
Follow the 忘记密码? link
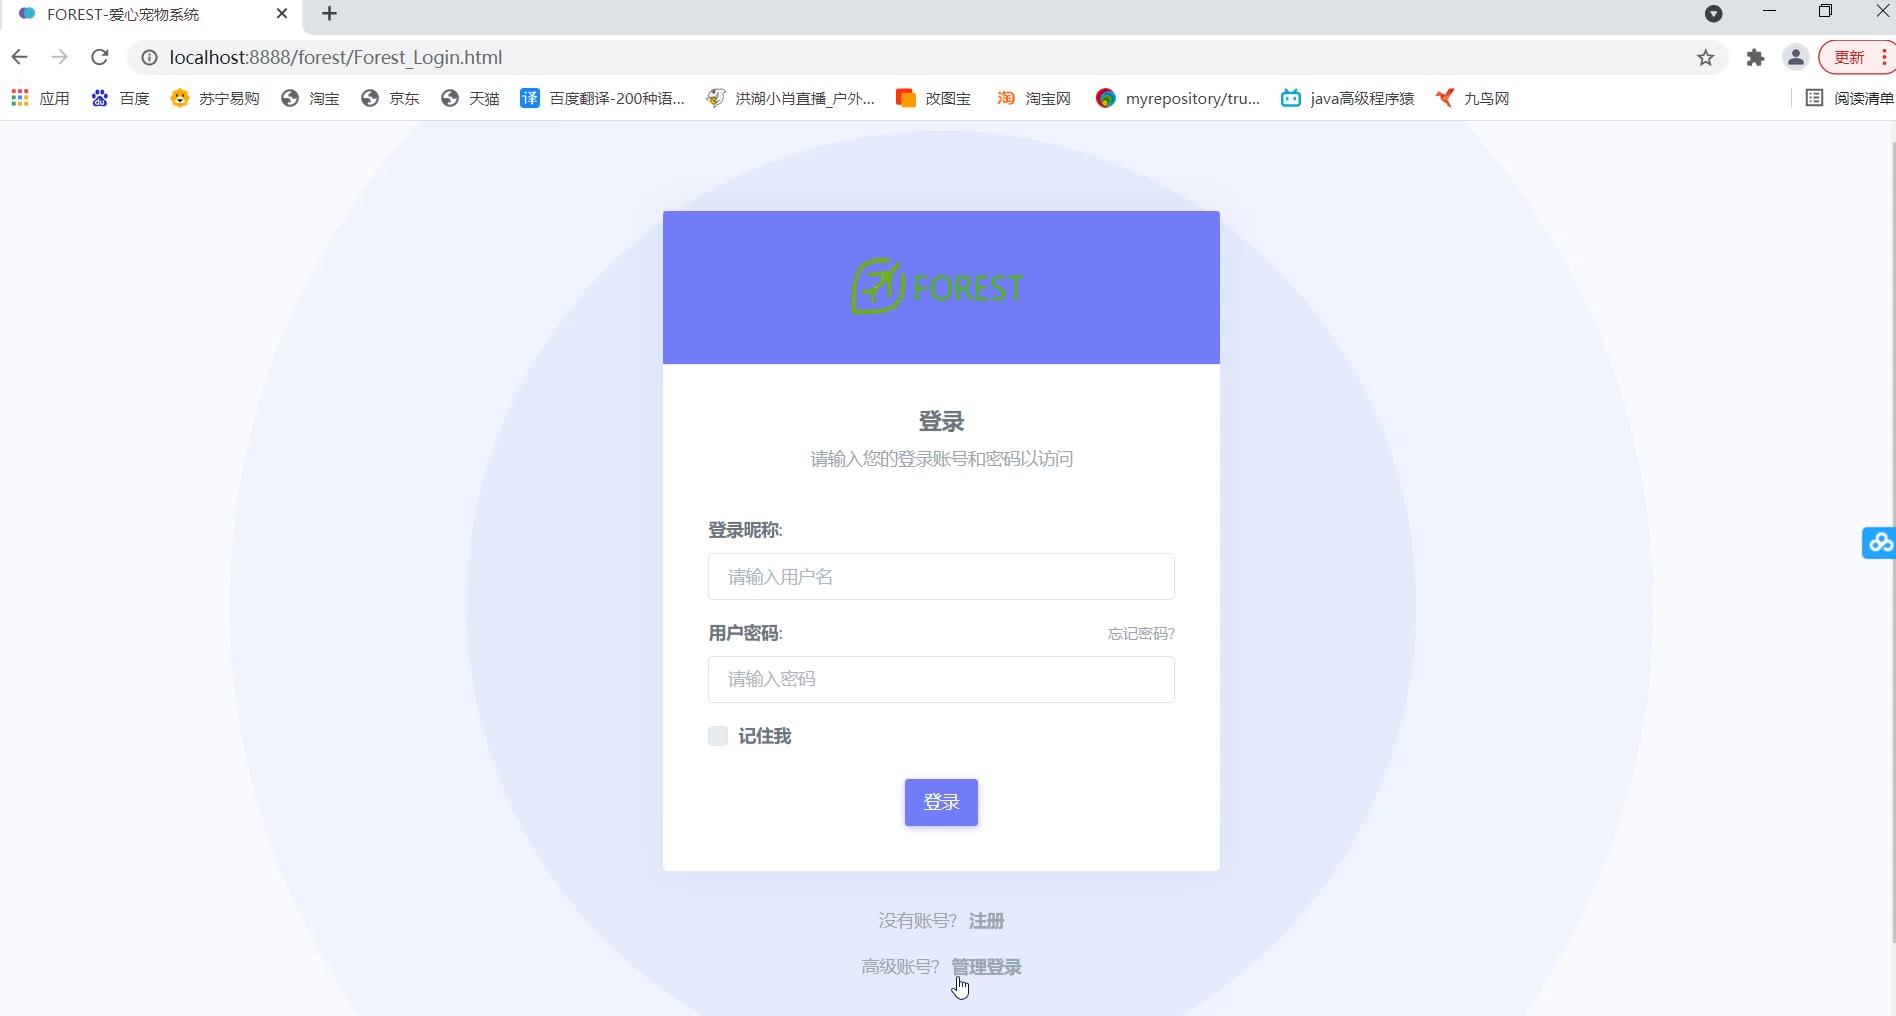click(x=1141, y=633)
